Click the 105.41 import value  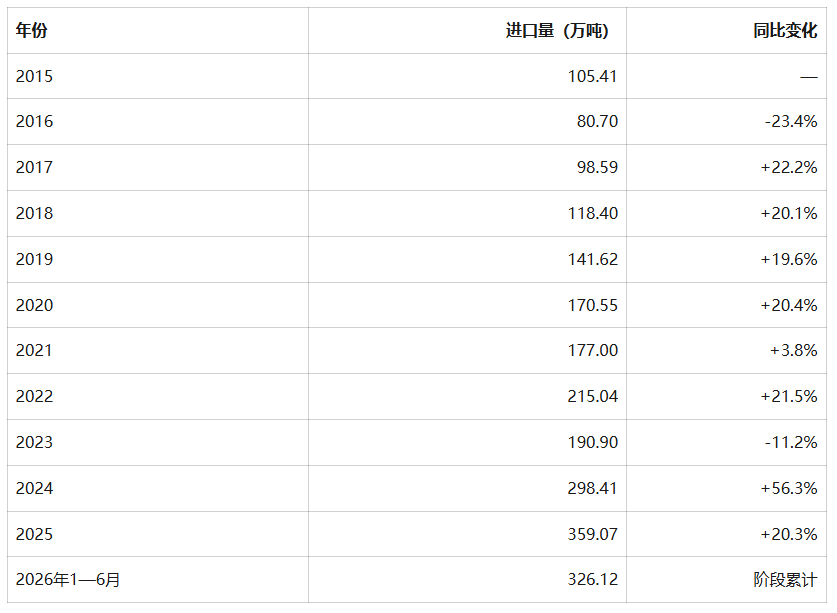point(593,76)
